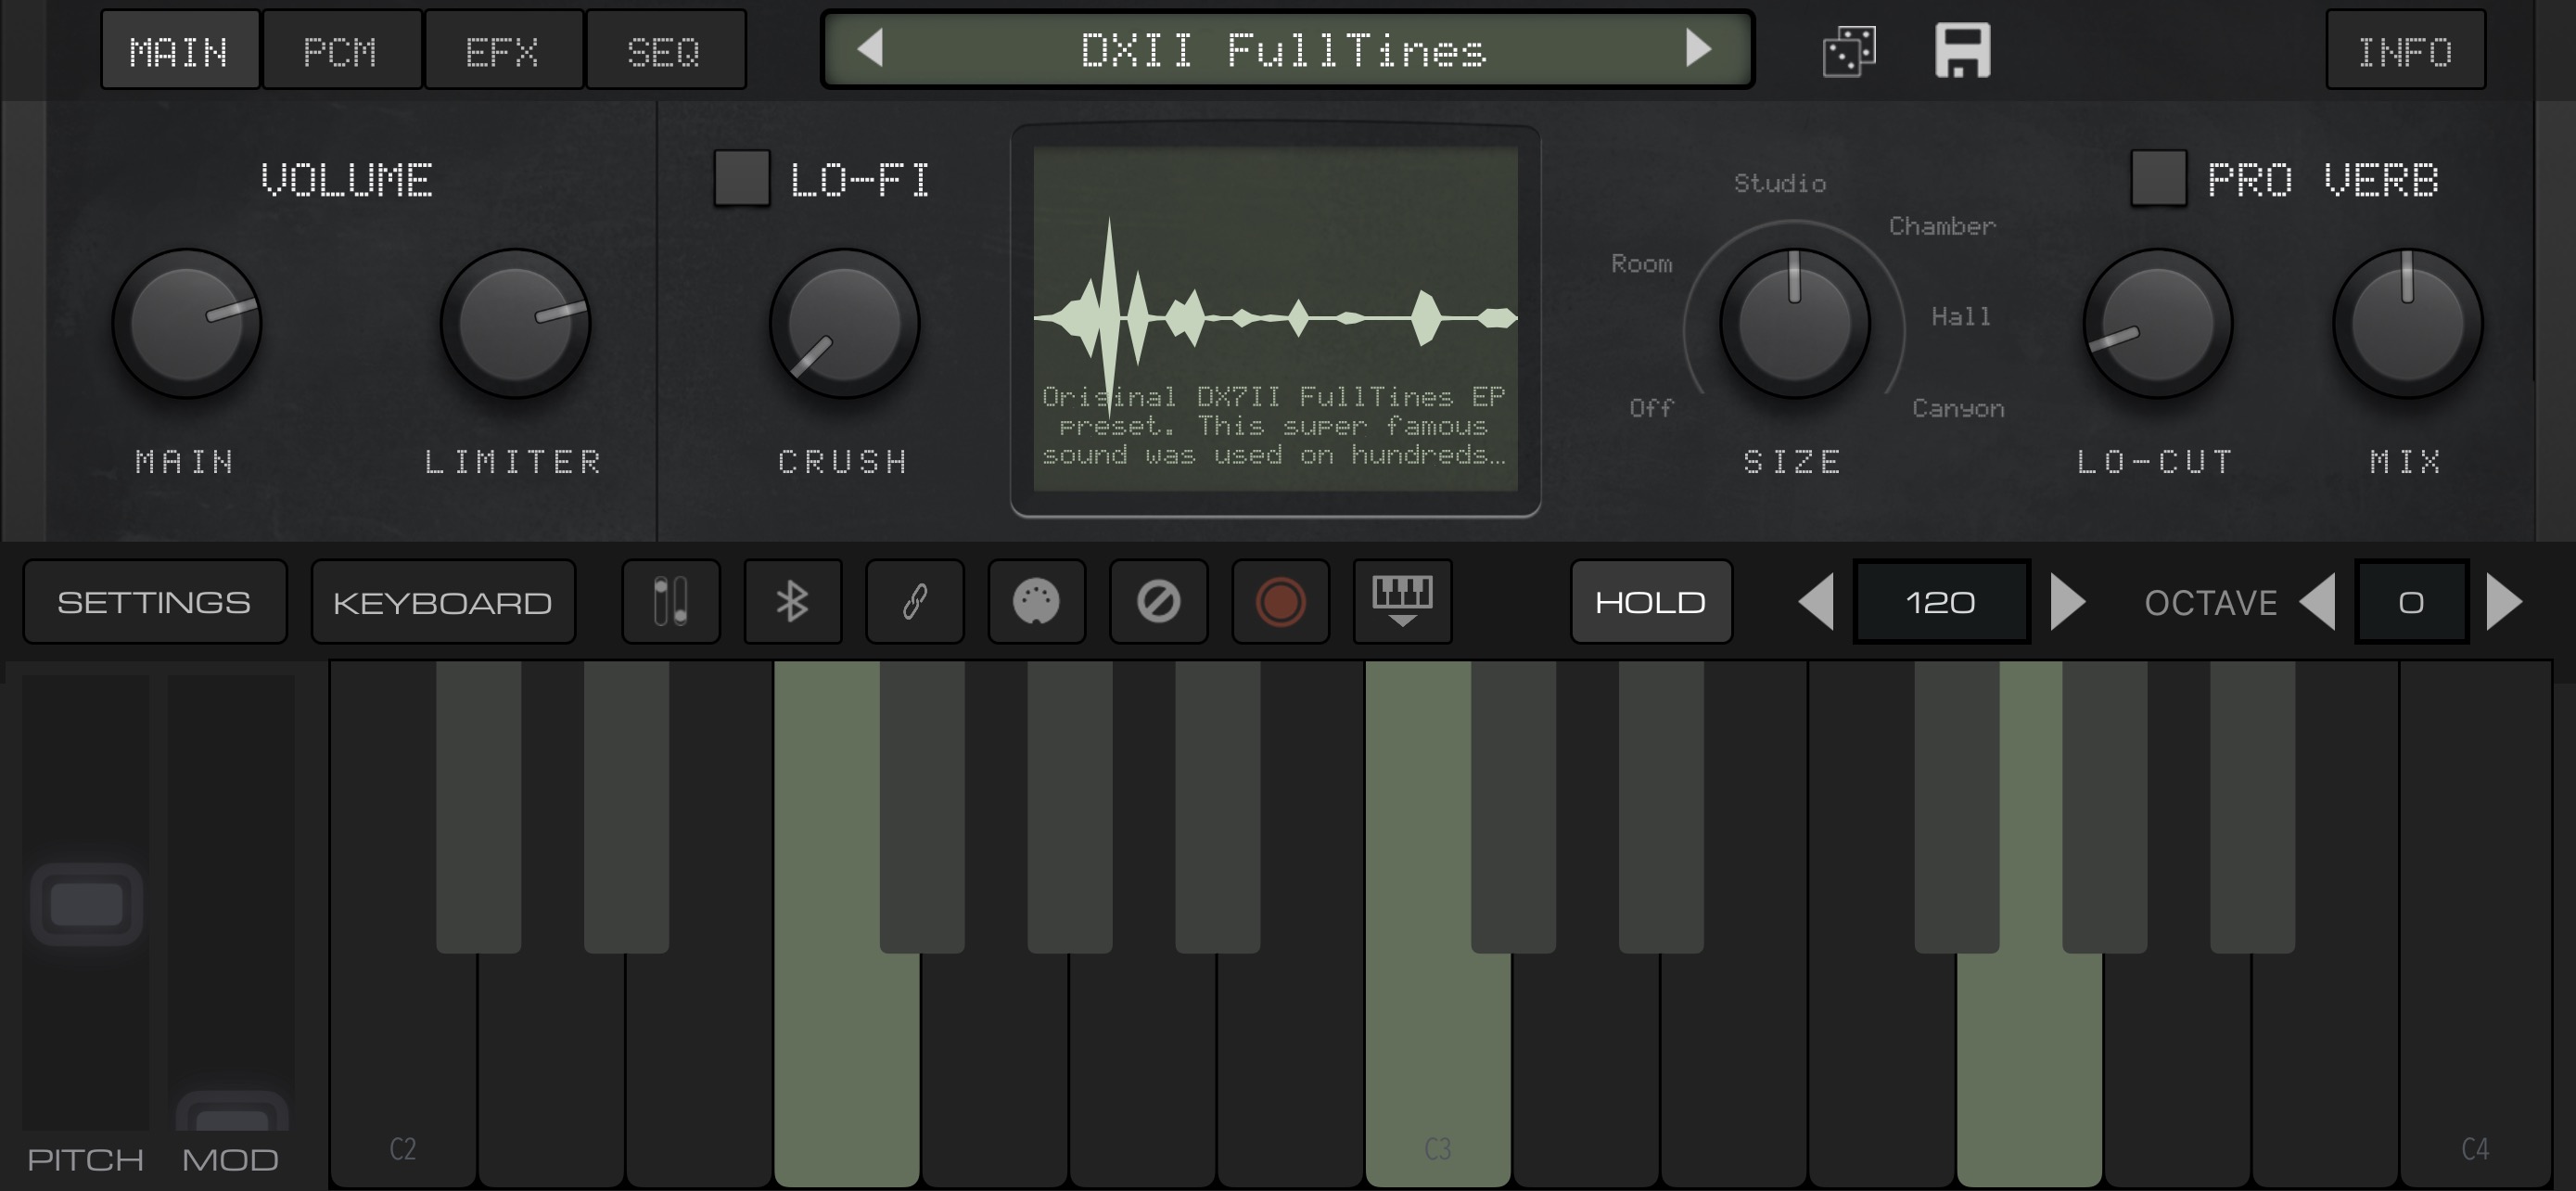Viewport: 2576px width, 1191px height.
Task: Click the CRUSH knob
Action: click(x=844, y=323)
